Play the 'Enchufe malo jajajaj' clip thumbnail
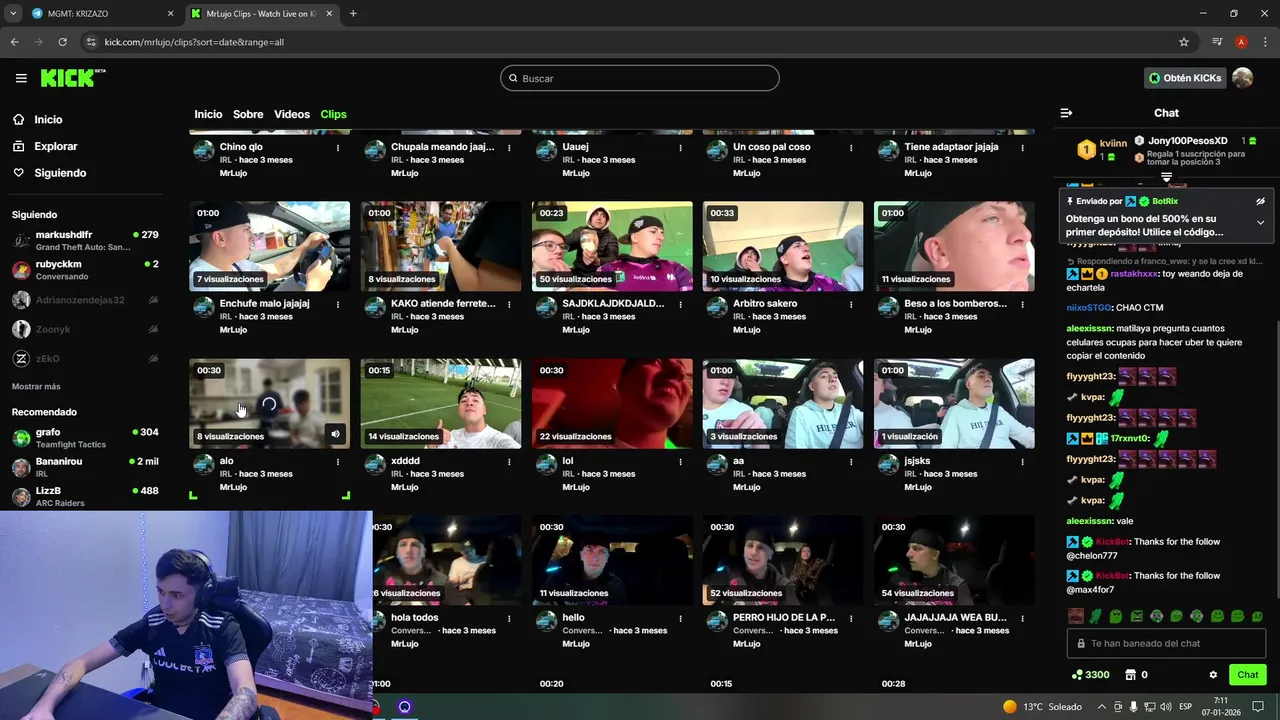This screenshot has width=1280, height=720. point(269,246)
